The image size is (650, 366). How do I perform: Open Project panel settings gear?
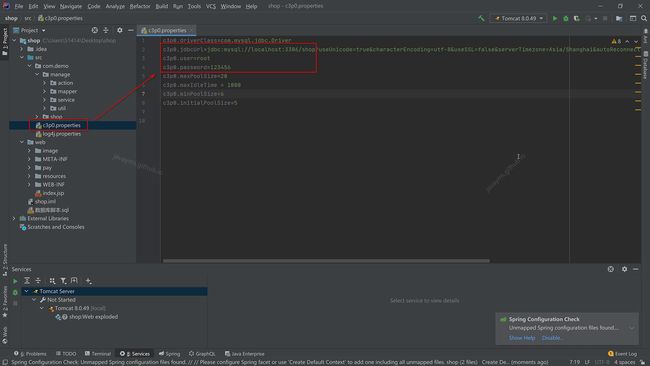click(119, 30)
